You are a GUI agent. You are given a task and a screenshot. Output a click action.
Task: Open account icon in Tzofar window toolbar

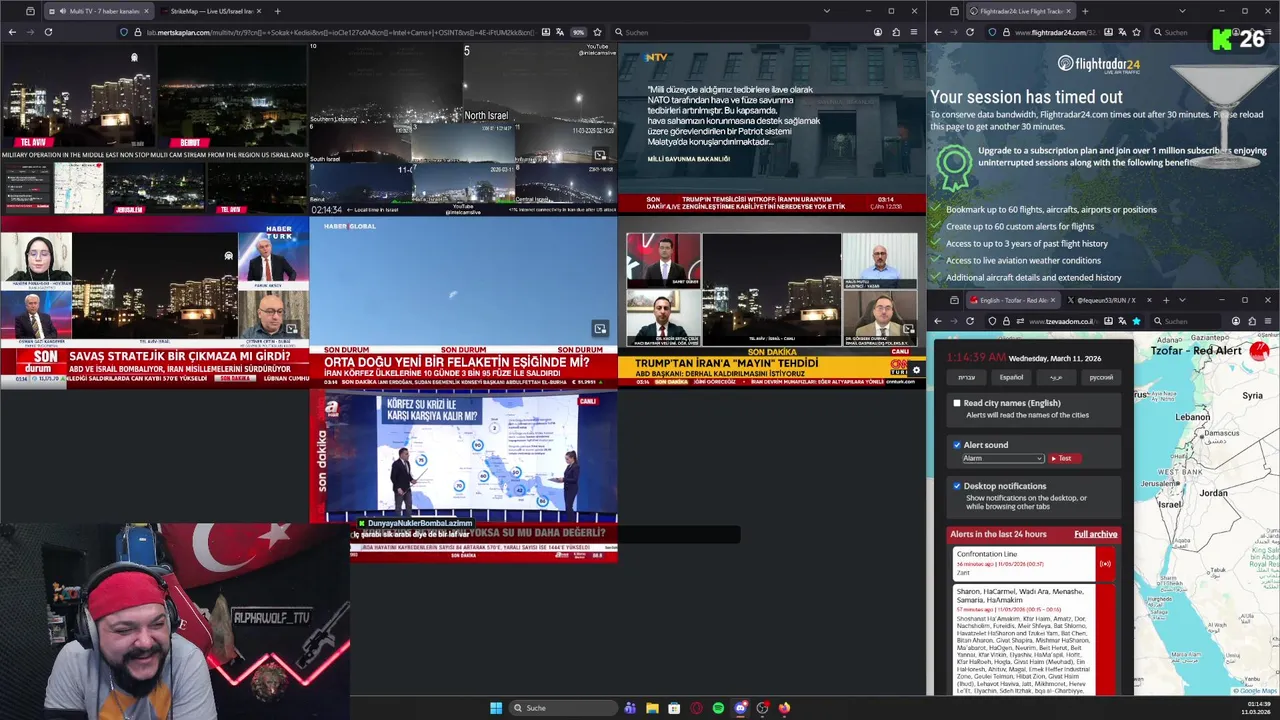coord(1235,321)
